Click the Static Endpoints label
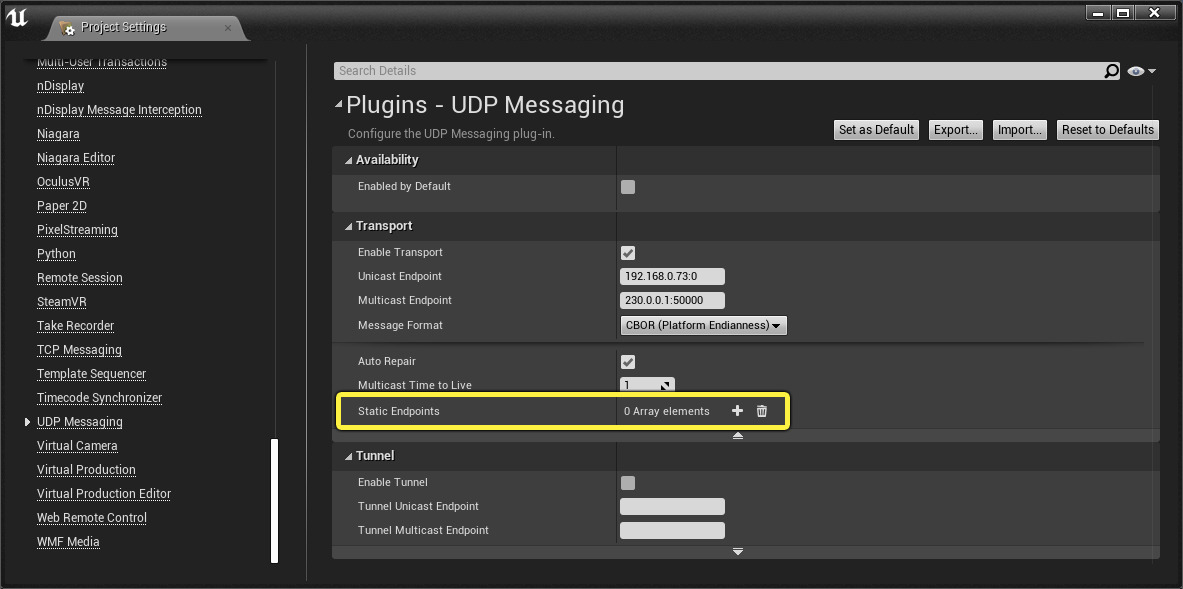1183x589 pixels. (x=398, y=411)
